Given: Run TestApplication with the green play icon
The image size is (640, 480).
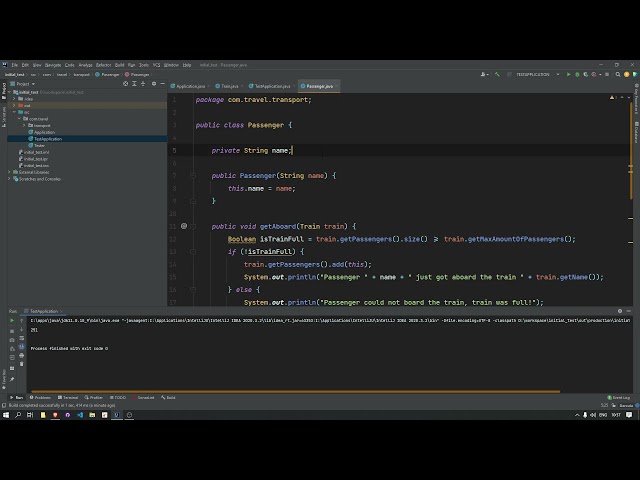Looking at the screenshot, I should [x=568, y=75].
